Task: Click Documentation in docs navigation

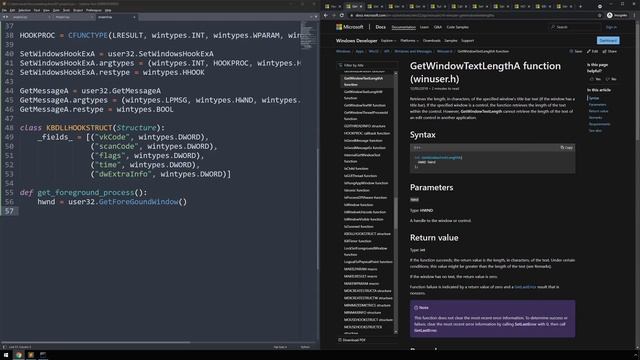Action: pos(403,27)
